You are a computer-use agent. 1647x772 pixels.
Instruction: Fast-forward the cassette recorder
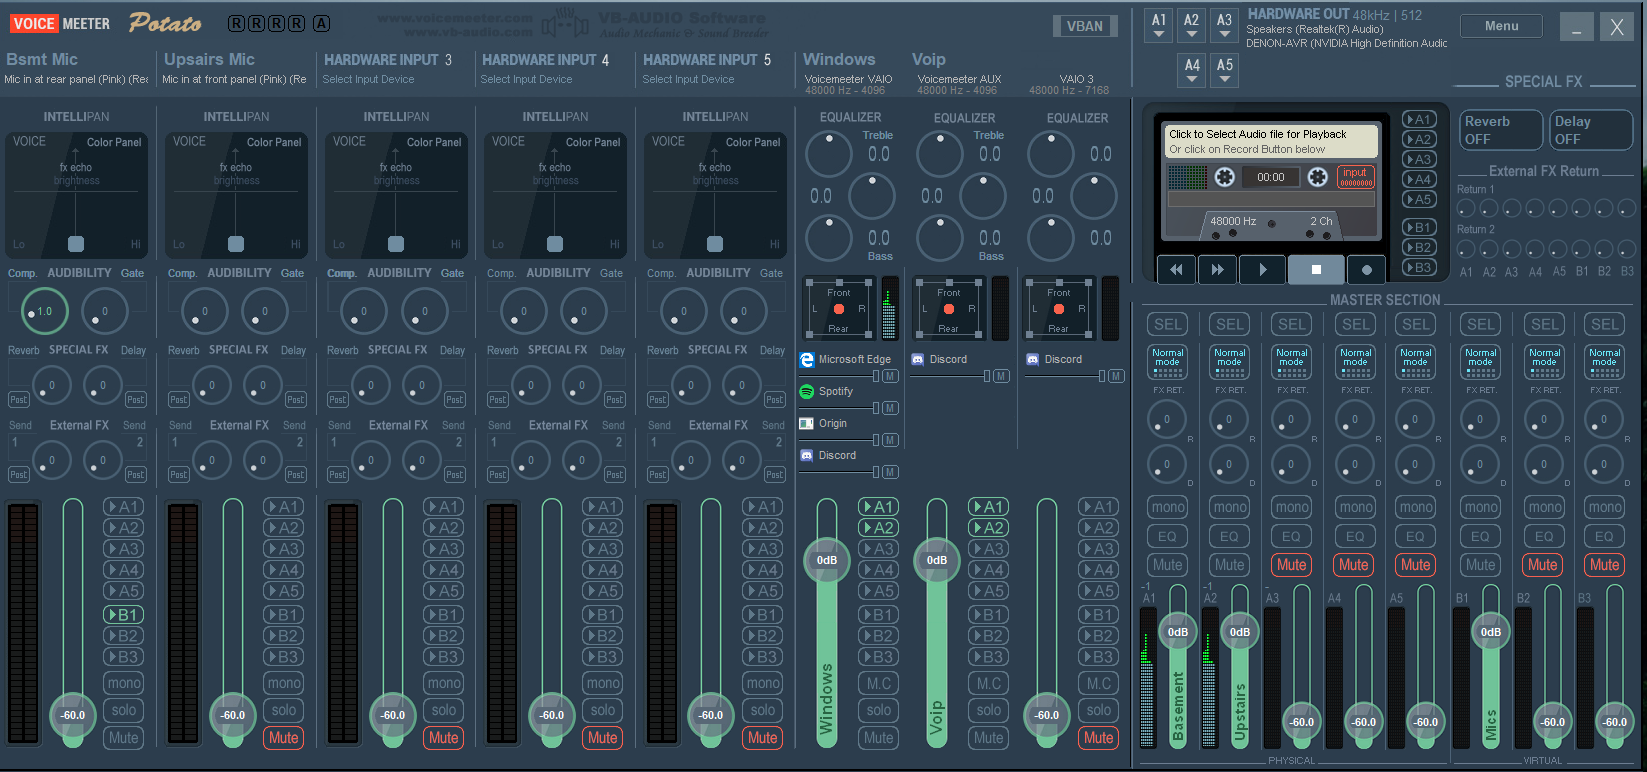pos(1217,269)
